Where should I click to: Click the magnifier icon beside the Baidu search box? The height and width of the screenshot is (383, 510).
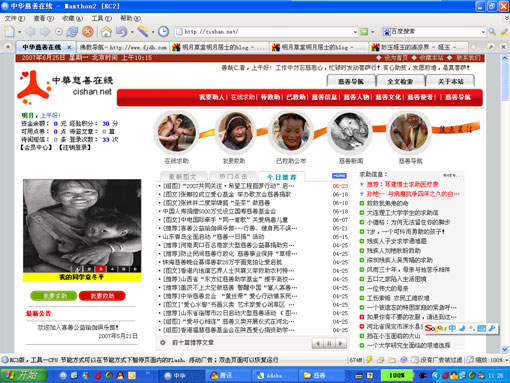[x=492, y=32]
